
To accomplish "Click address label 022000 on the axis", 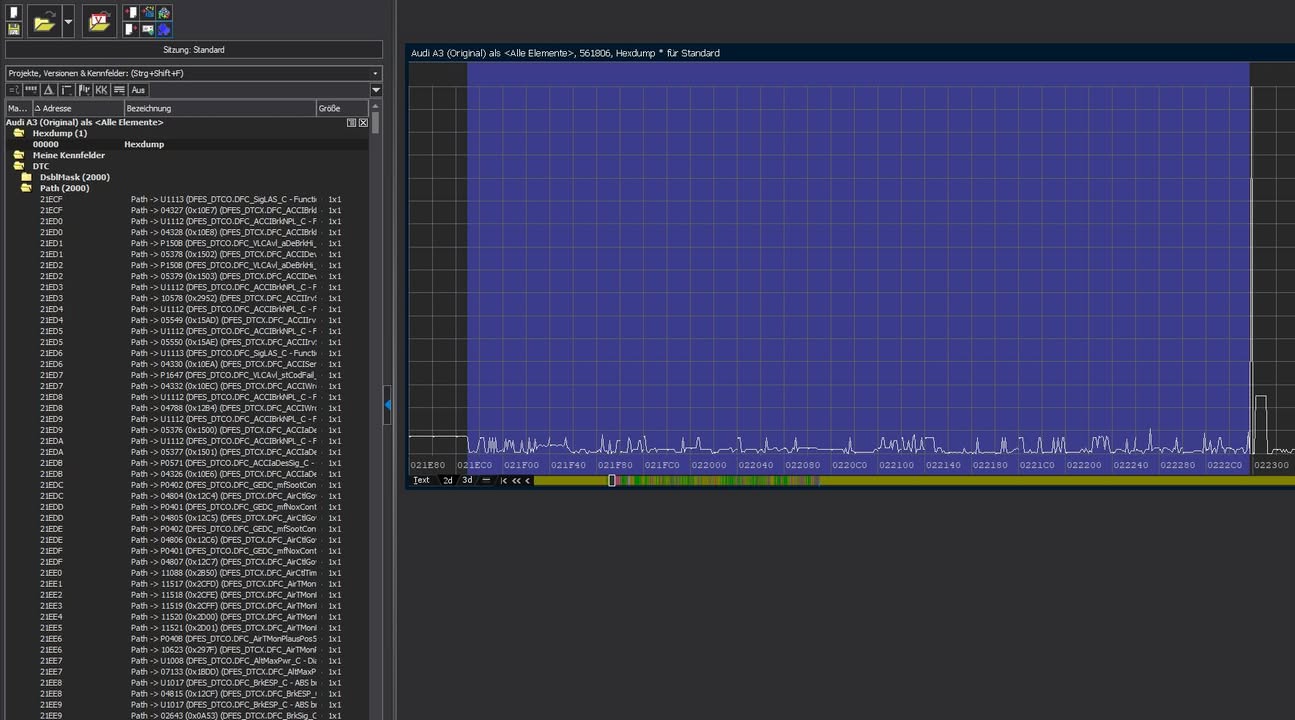I will point(709,465).
